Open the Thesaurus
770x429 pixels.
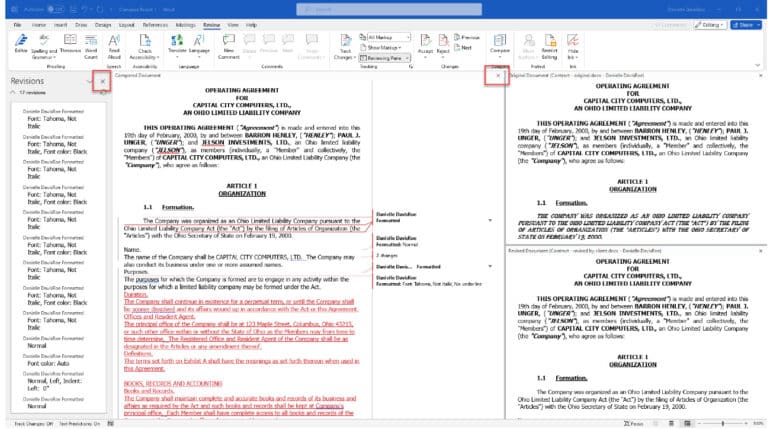(70, 43)
